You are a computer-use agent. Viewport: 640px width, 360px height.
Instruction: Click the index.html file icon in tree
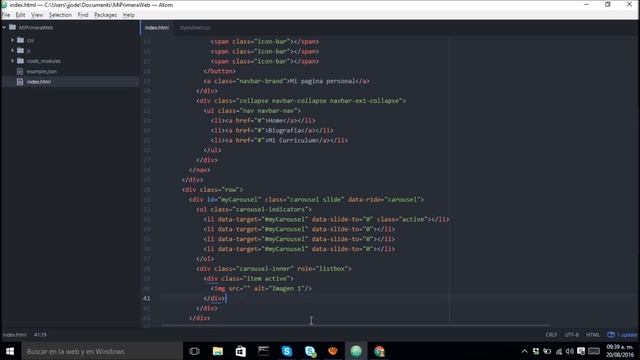point(20,82)
